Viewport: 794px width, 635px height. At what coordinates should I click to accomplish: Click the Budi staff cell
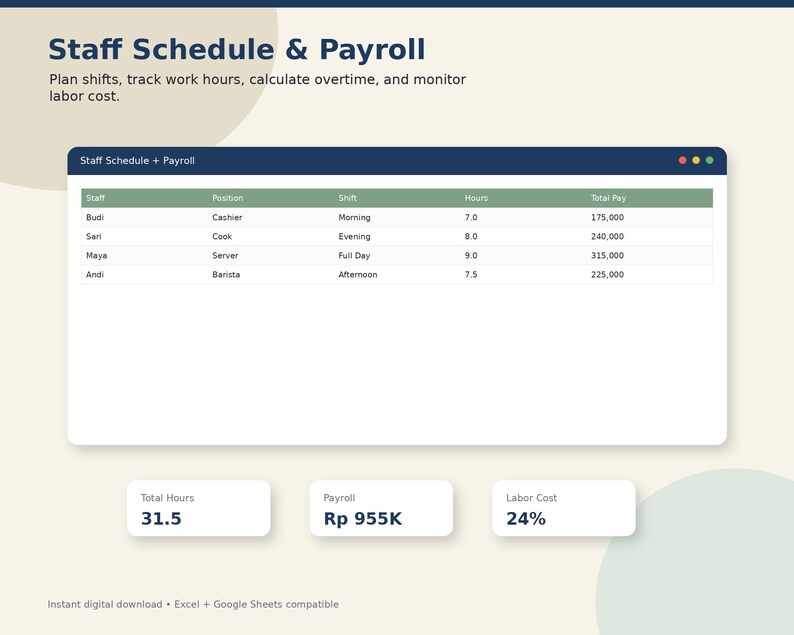pos(144,217)
